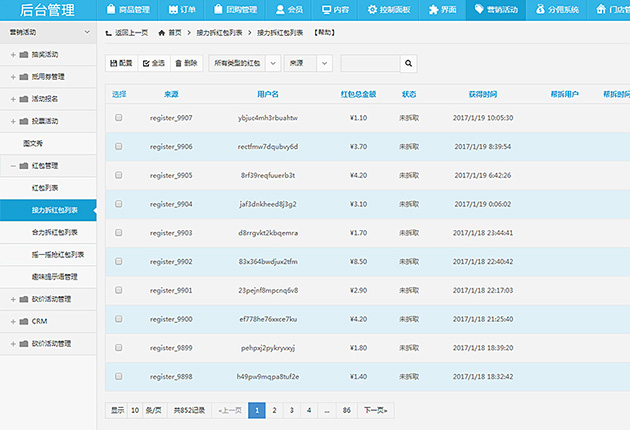
Task: Tick checkbox for register_9904 row
Action: tap(119, 204)
